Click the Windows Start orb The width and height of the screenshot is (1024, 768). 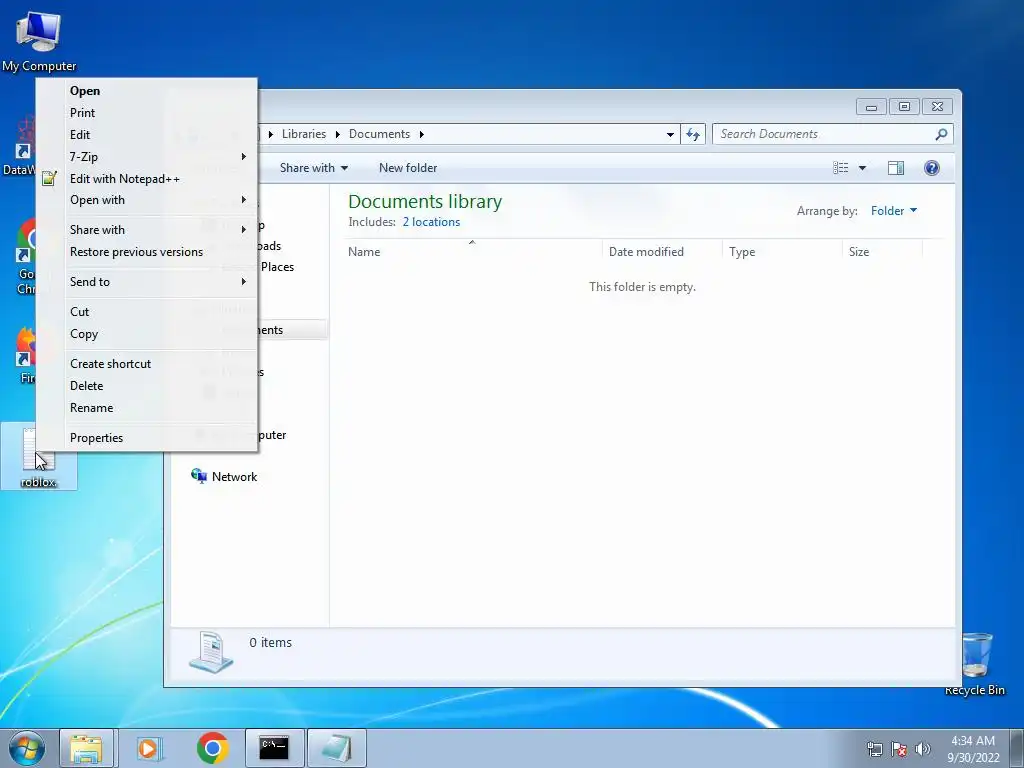(27, 748)
